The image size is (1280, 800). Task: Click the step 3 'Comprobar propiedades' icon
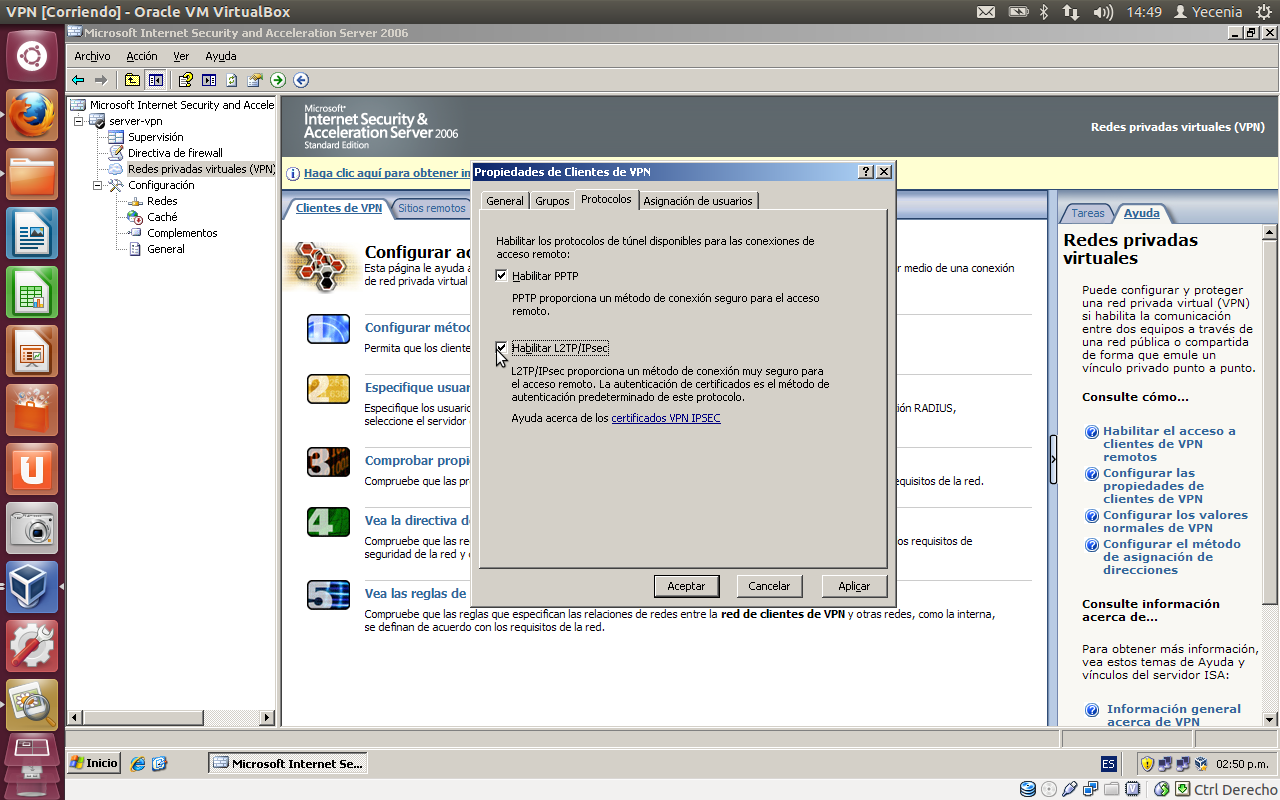pyautogui.click(x=328, y=462)
